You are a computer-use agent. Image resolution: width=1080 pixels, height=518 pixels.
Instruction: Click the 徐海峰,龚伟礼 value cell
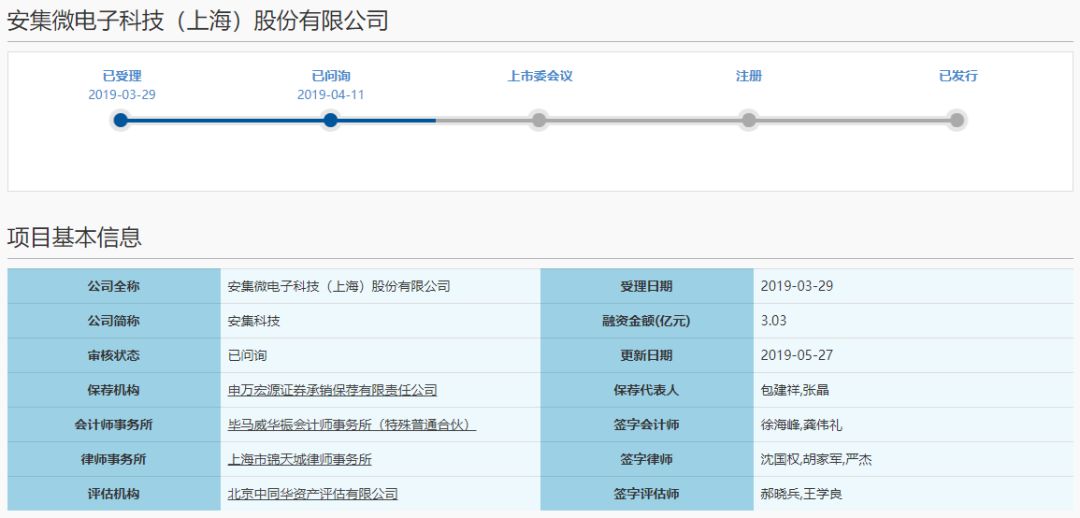(913, 424)
